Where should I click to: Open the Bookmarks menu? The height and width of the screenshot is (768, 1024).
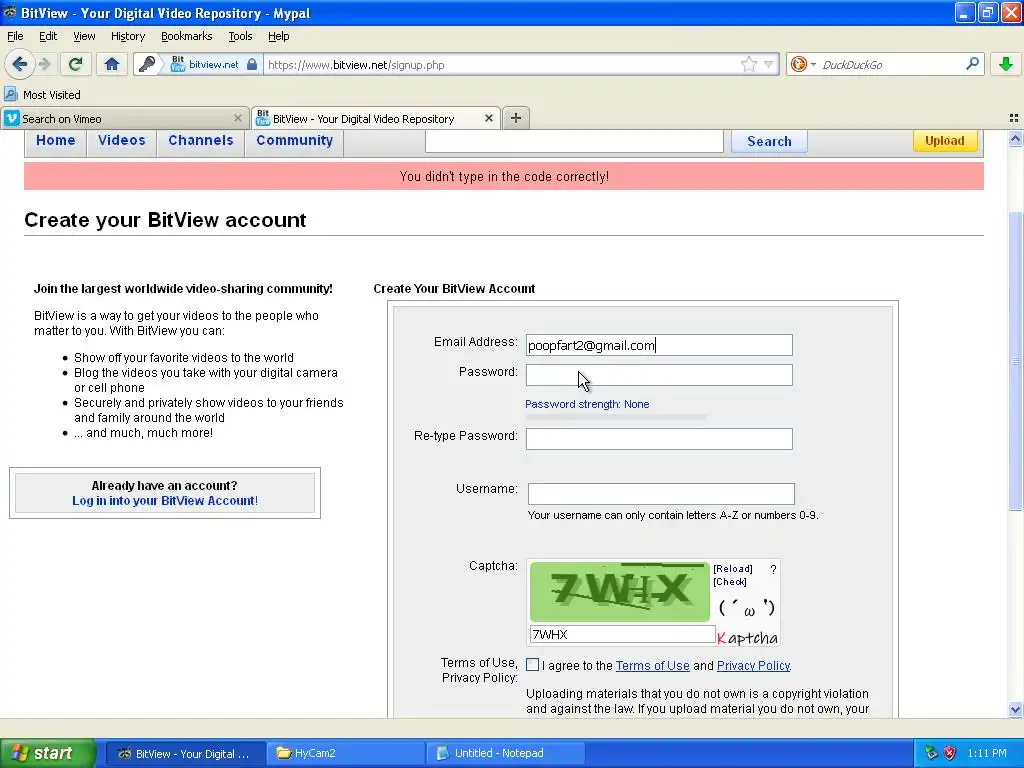click(x=186, y=36)
